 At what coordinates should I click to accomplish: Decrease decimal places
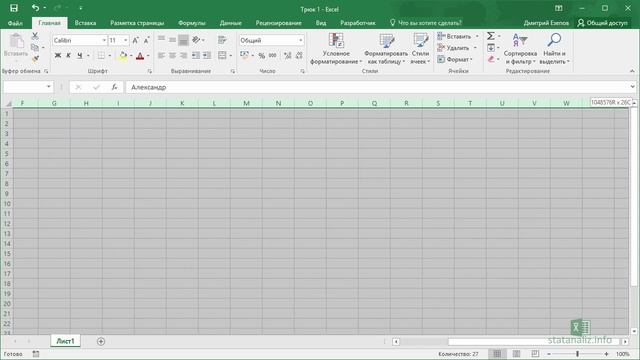point(299,56)
